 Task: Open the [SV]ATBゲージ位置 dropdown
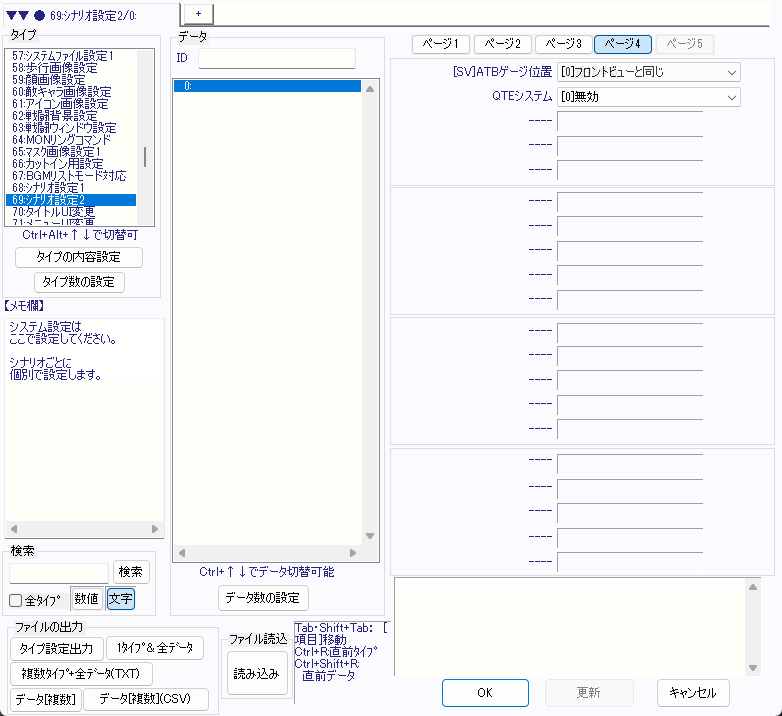point(648,72)
